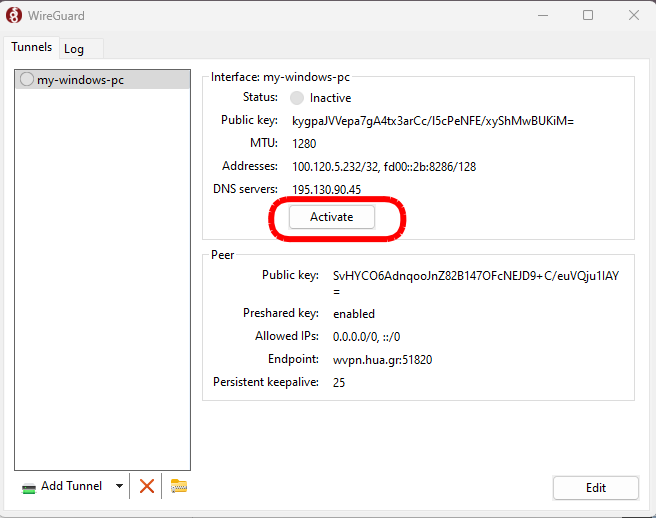This screenshot has height=518, width=656.
Task: Export tunnels using the zip folder icon
Action: tap(179, 486)
